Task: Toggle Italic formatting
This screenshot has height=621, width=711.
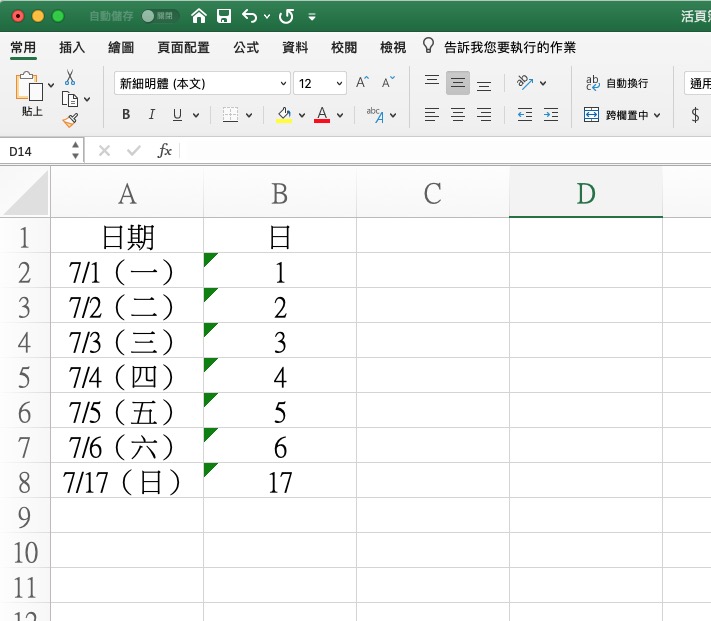Action: (152, 115)
